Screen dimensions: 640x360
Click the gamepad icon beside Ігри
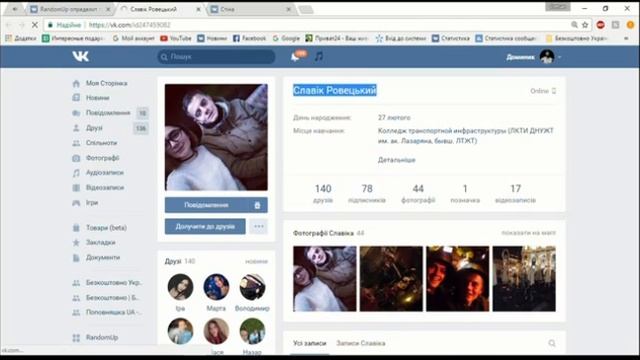coord(76,203)
